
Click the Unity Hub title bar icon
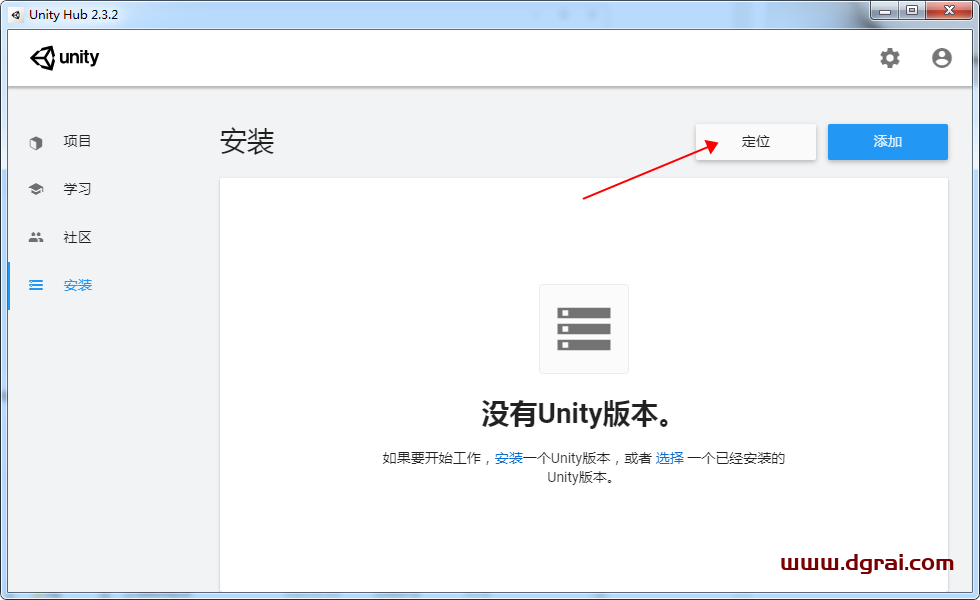click(x=16, y=14)
